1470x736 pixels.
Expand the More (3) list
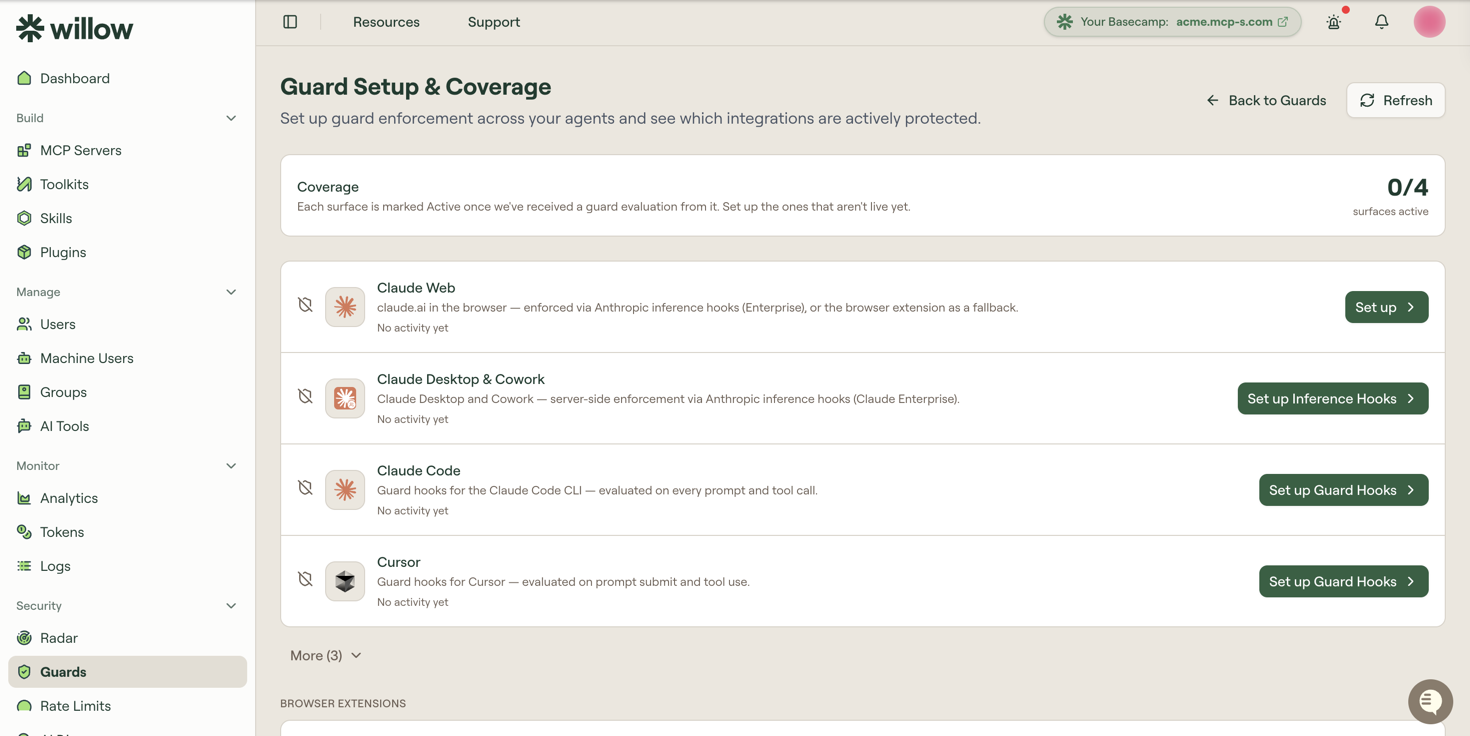pyautogui.click(x=326, y=656)
